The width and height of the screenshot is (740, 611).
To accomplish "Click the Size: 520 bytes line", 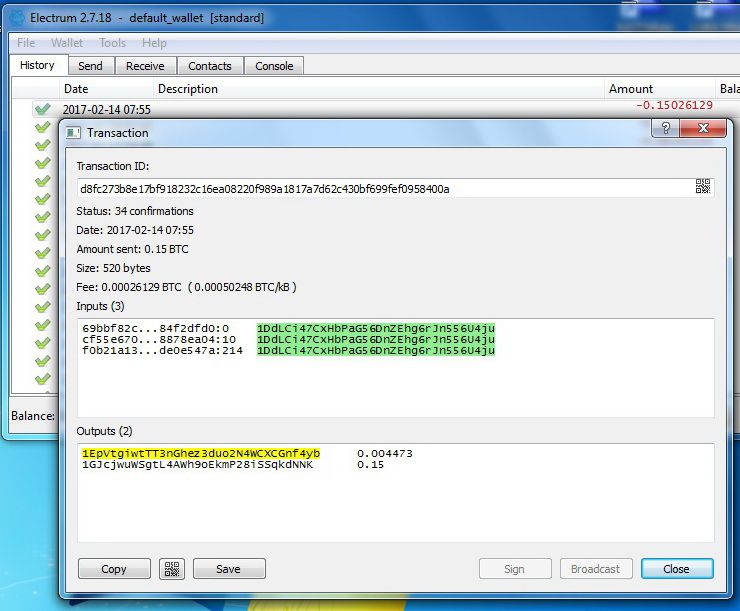I will pos(113,268).
